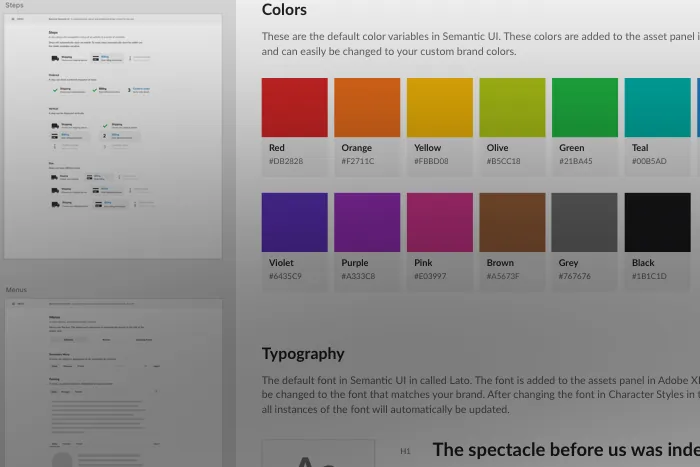Select the Red color swatch

click(295, 108)
